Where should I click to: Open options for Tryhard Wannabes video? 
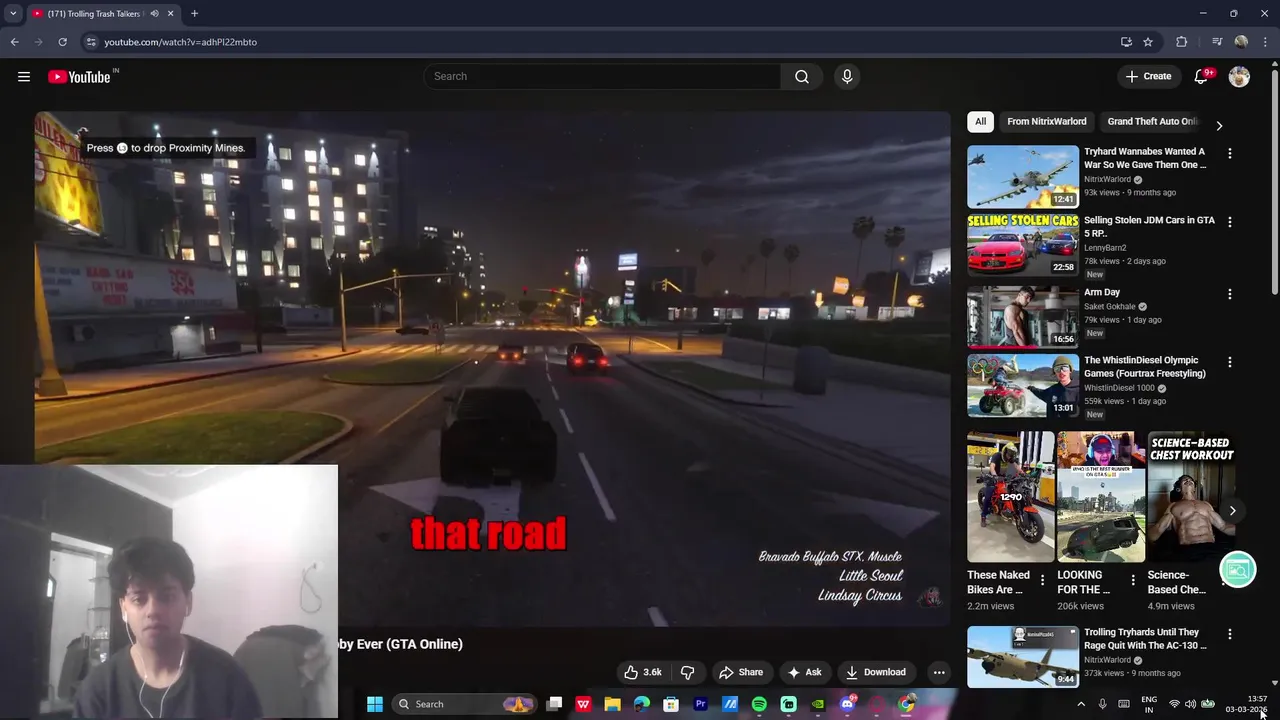click(x=1230, y=153)
